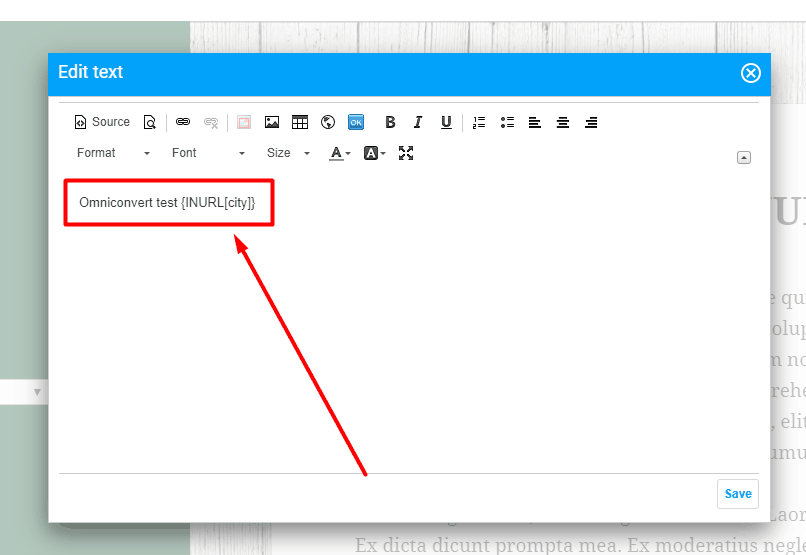
Task: Click the dropdown arrow on the left sidebar
Action: click(x=37, y=392)
